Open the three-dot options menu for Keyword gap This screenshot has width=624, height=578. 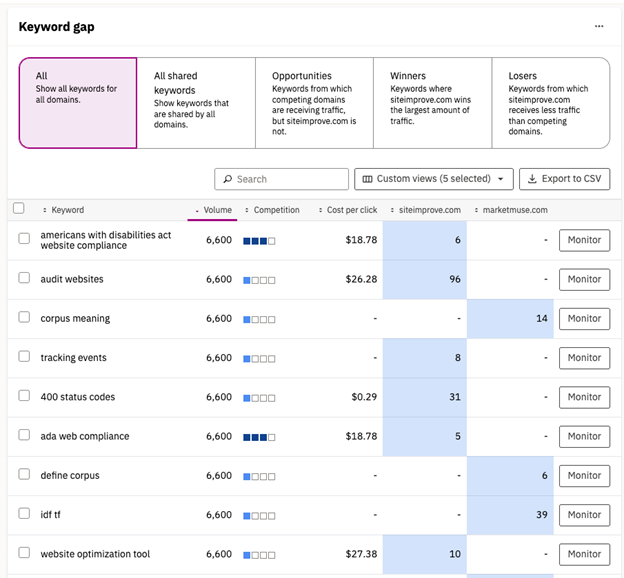599,27
